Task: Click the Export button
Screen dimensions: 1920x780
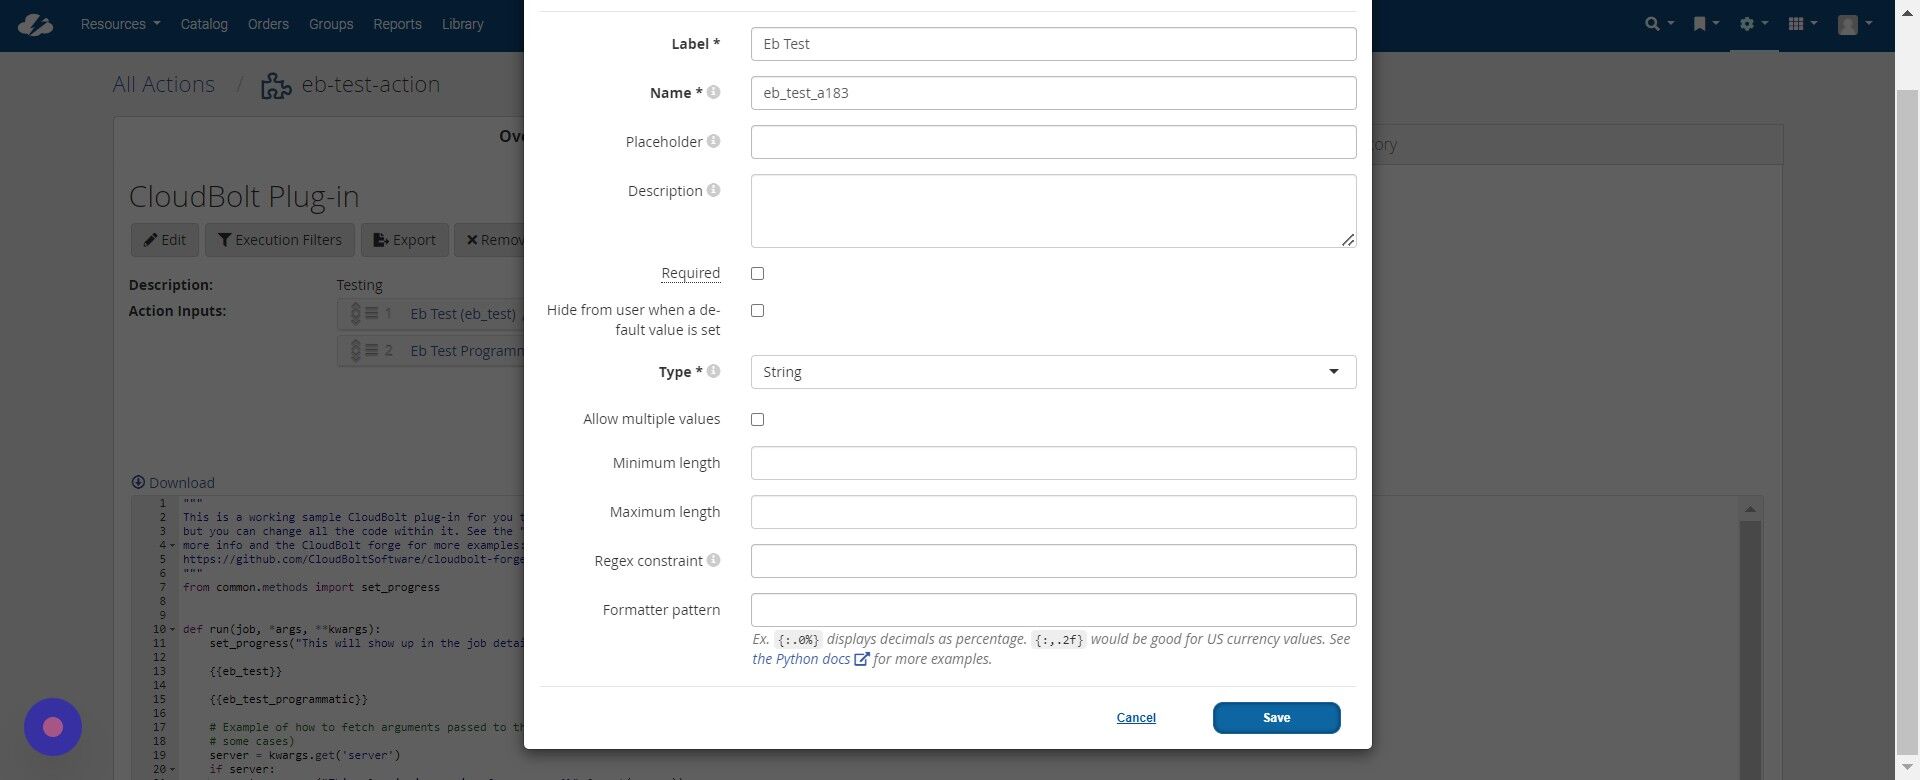Action: tap(405, 240)
